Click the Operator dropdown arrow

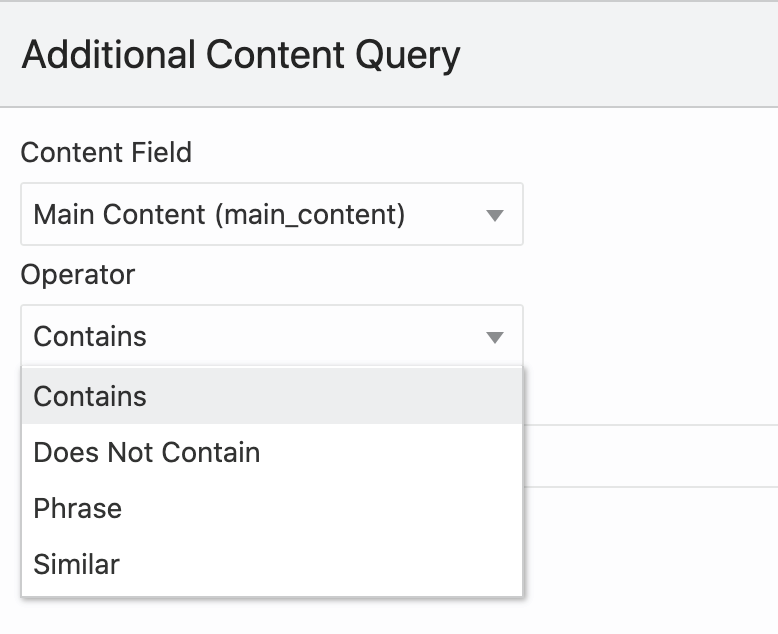494,337
